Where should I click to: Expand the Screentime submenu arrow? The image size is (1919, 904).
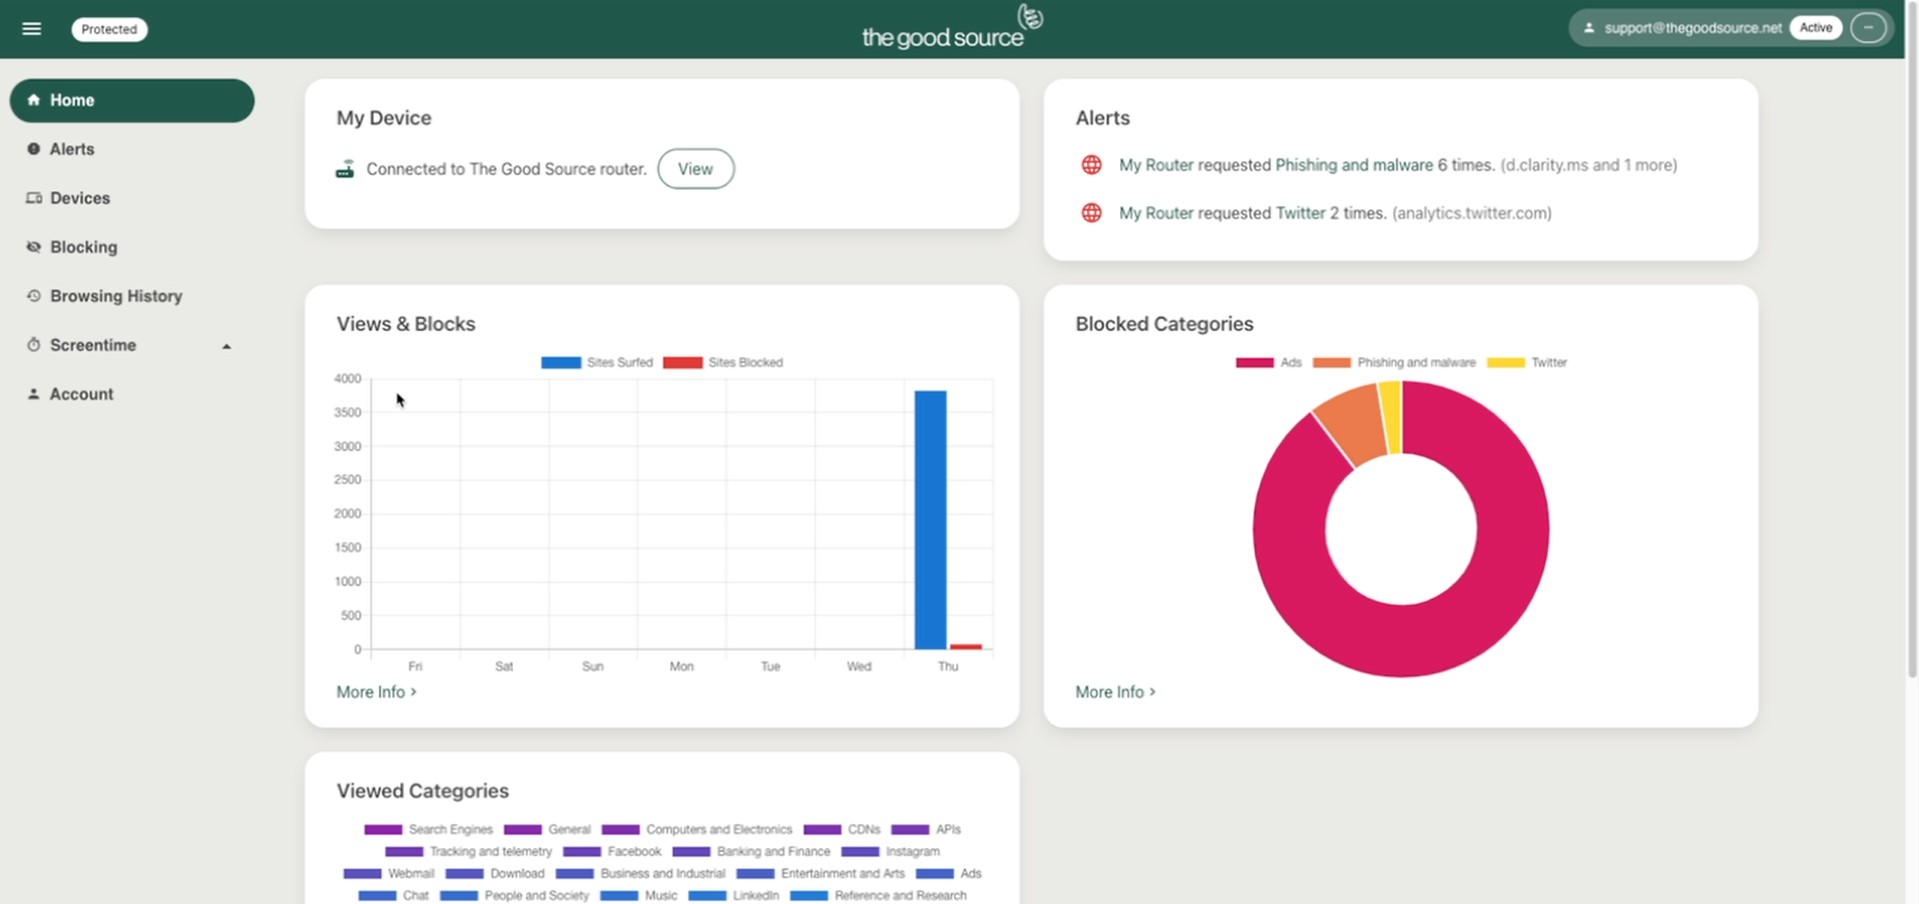click(227, 346)
